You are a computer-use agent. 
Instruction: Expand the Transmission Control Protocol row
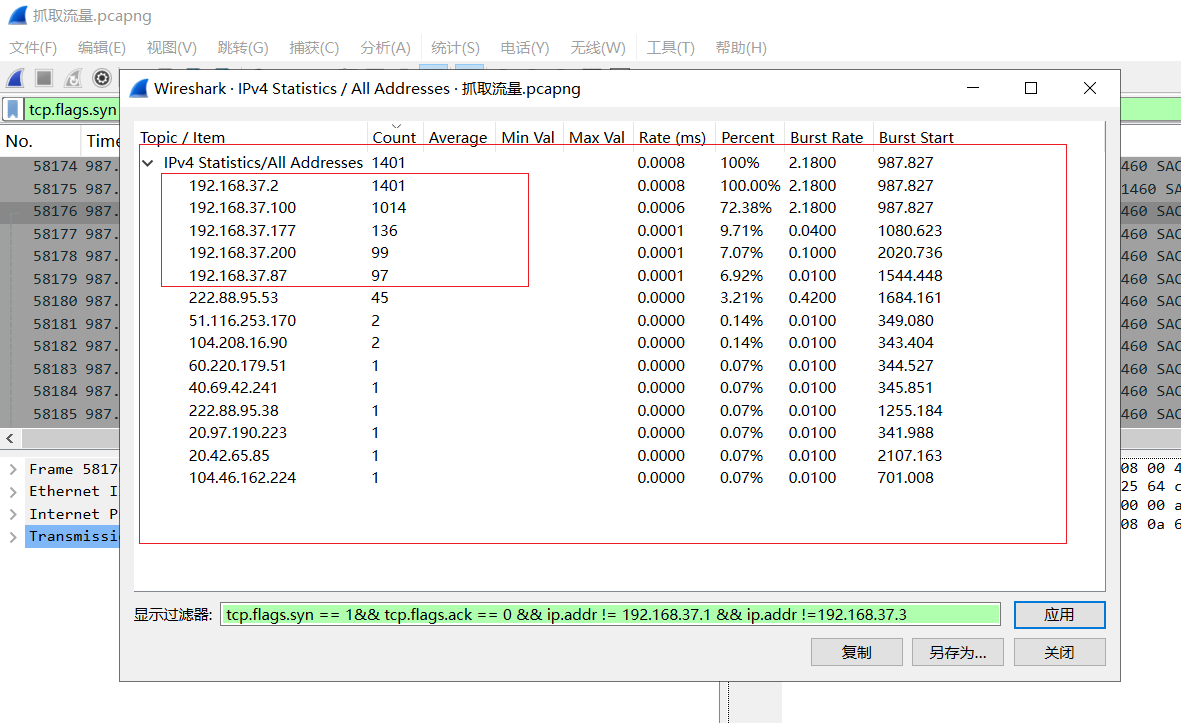pyautogui.click(x=13, y=537)
